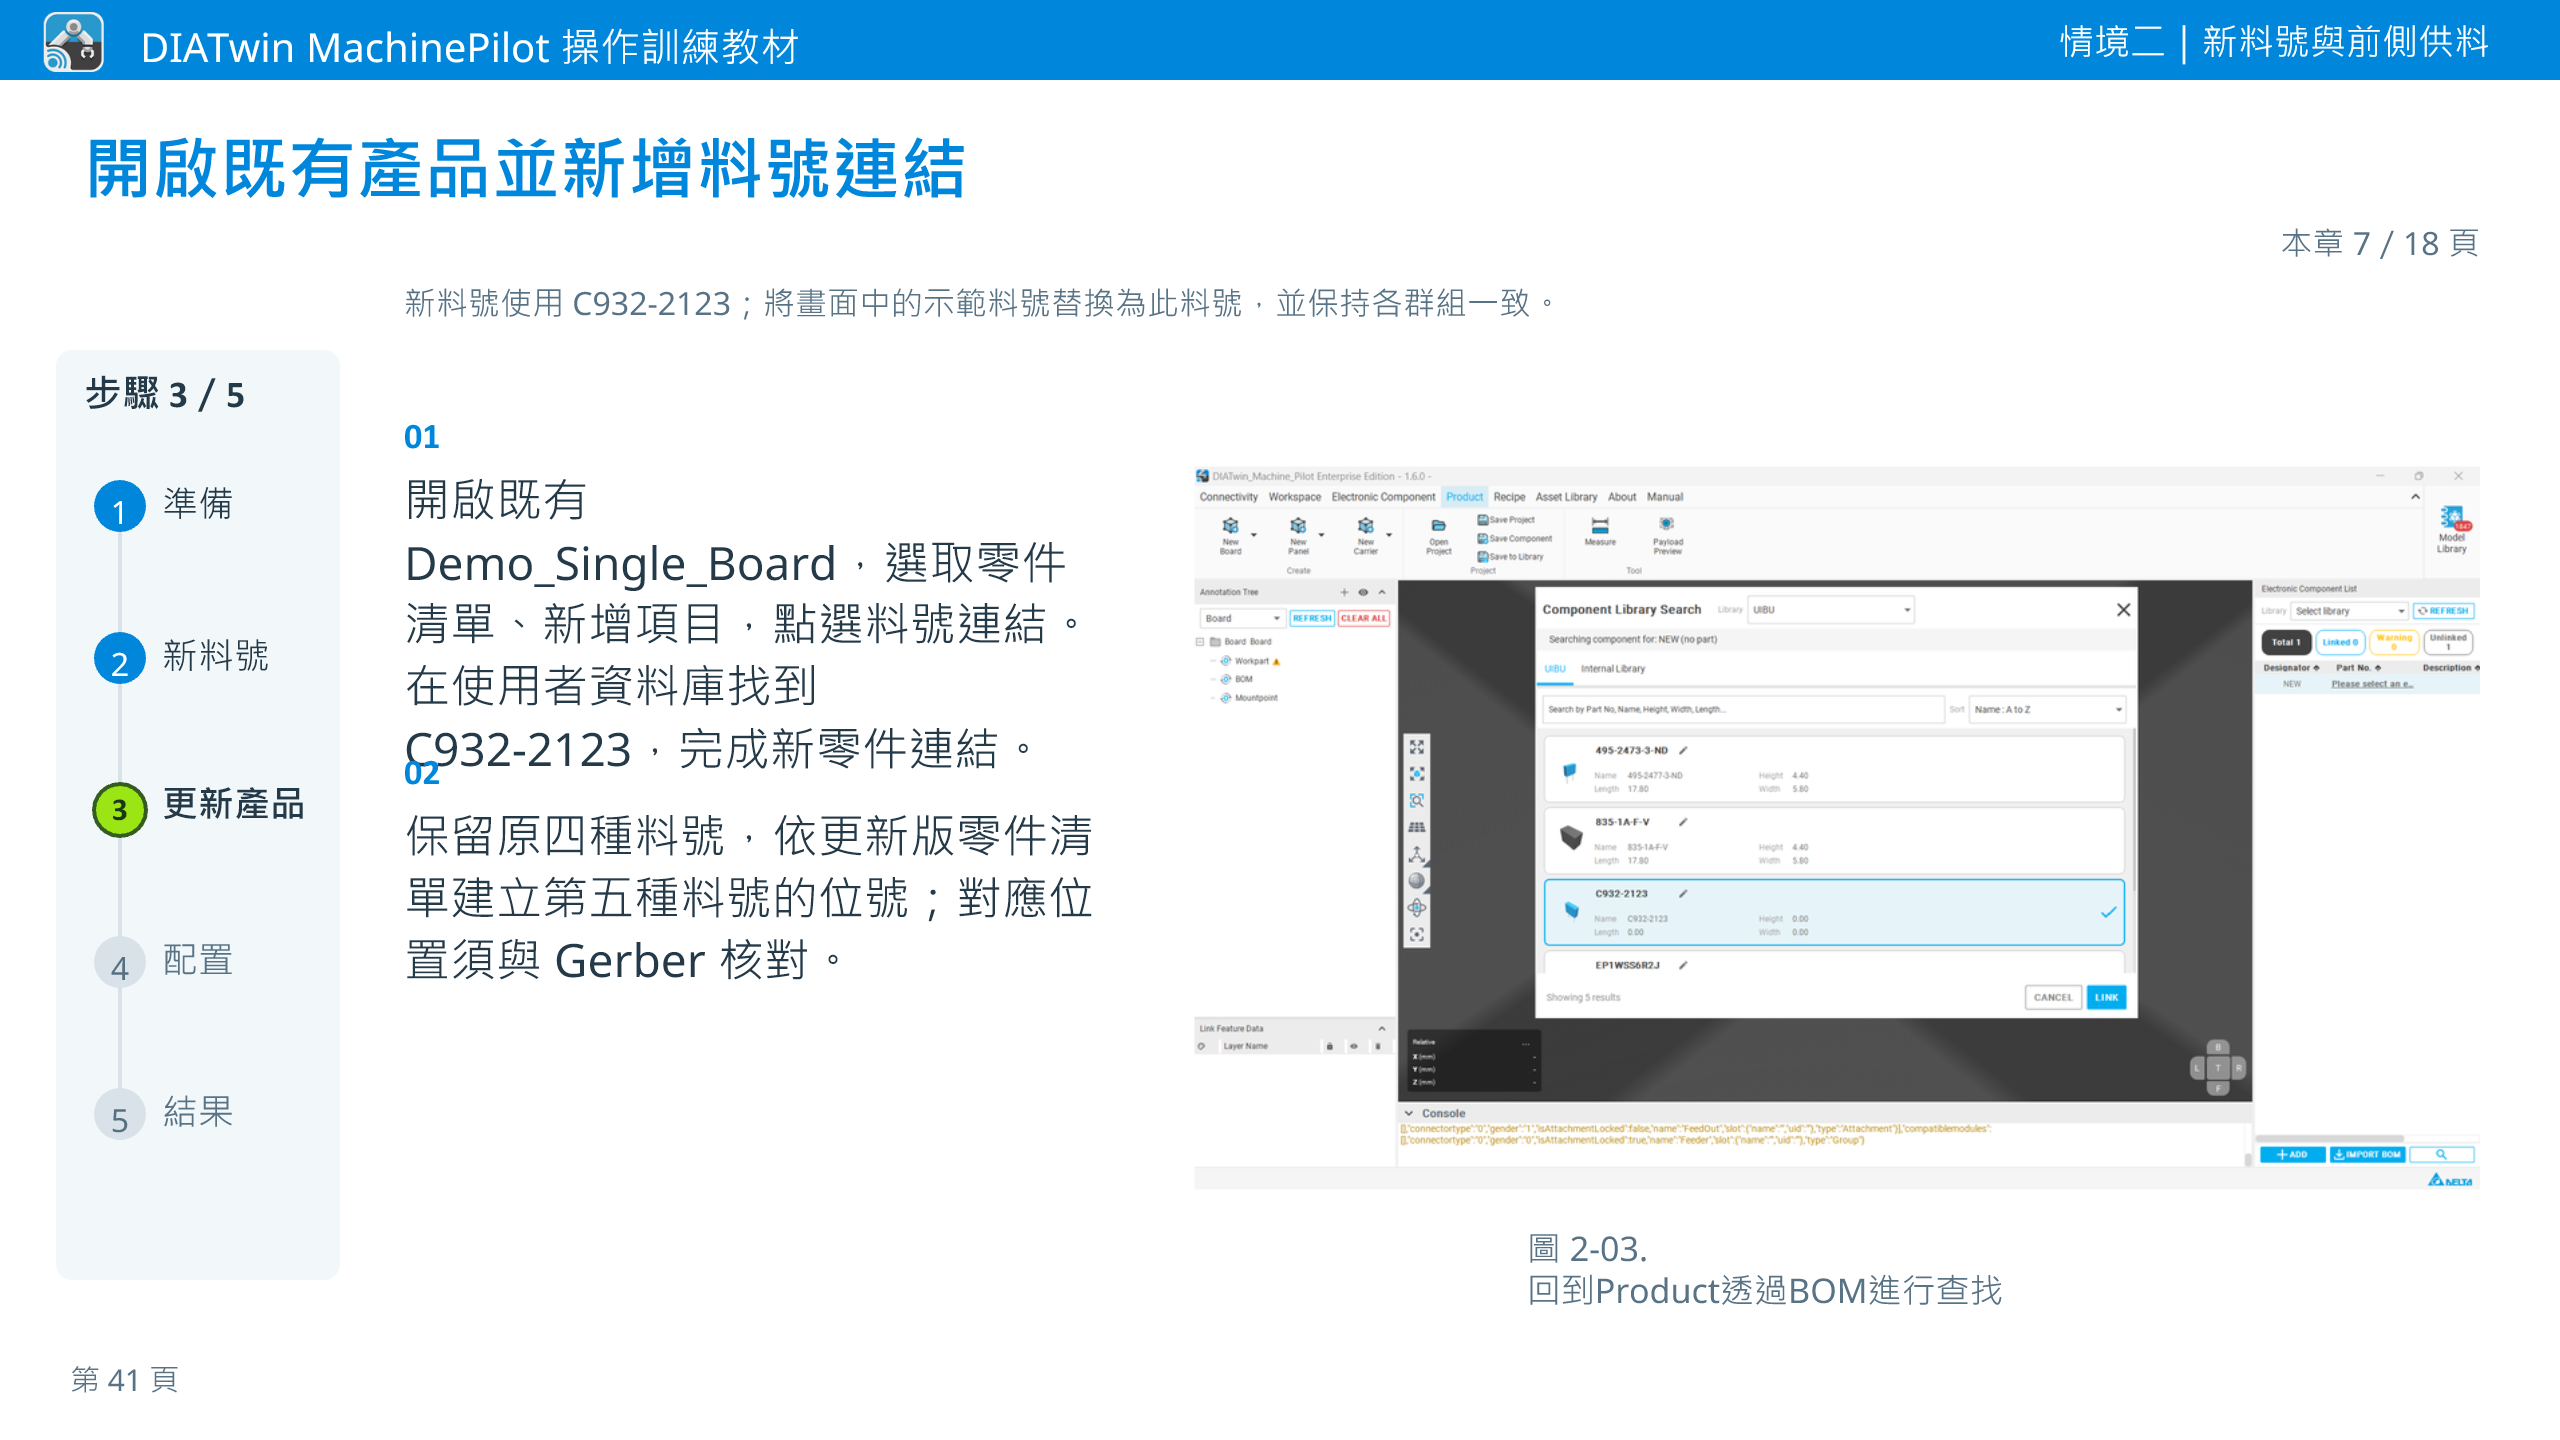
Task: Edit part 495-2473-3-ND with pencil icon
Action: point(1683,750)
